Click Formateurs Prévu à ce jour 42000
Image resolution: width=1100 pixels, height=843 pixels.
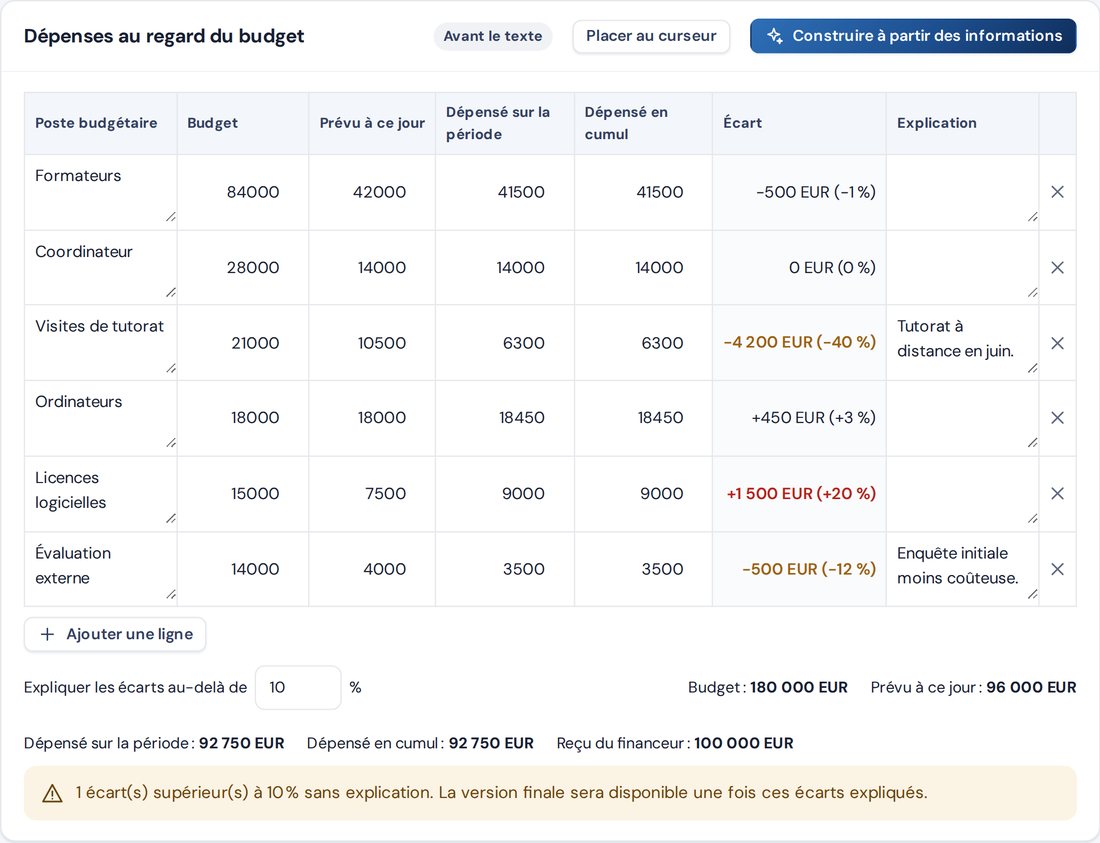pyautogui.click(x=372, y=192)
